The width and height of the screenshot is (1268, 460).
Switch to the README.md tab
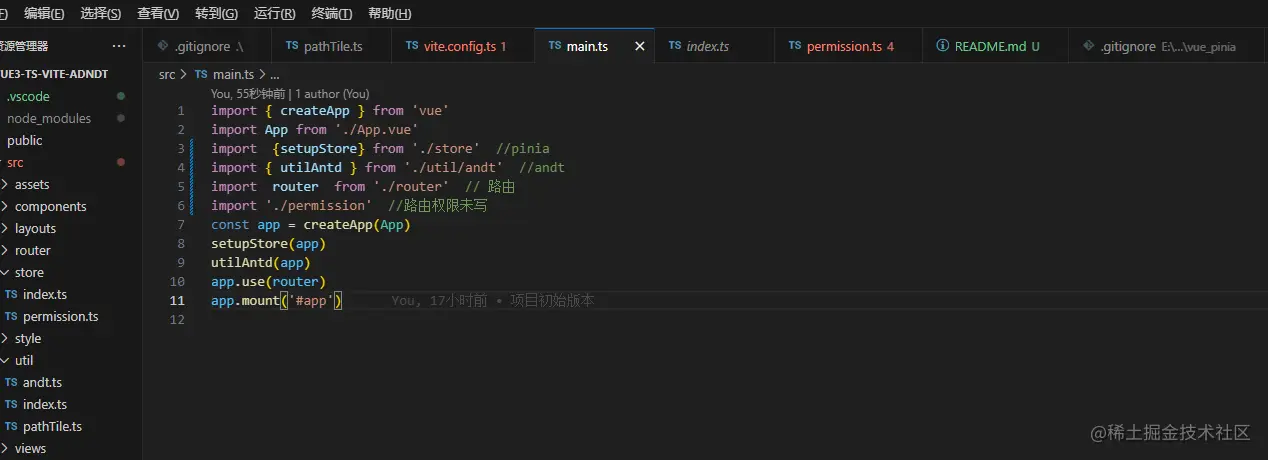(996, 46)
